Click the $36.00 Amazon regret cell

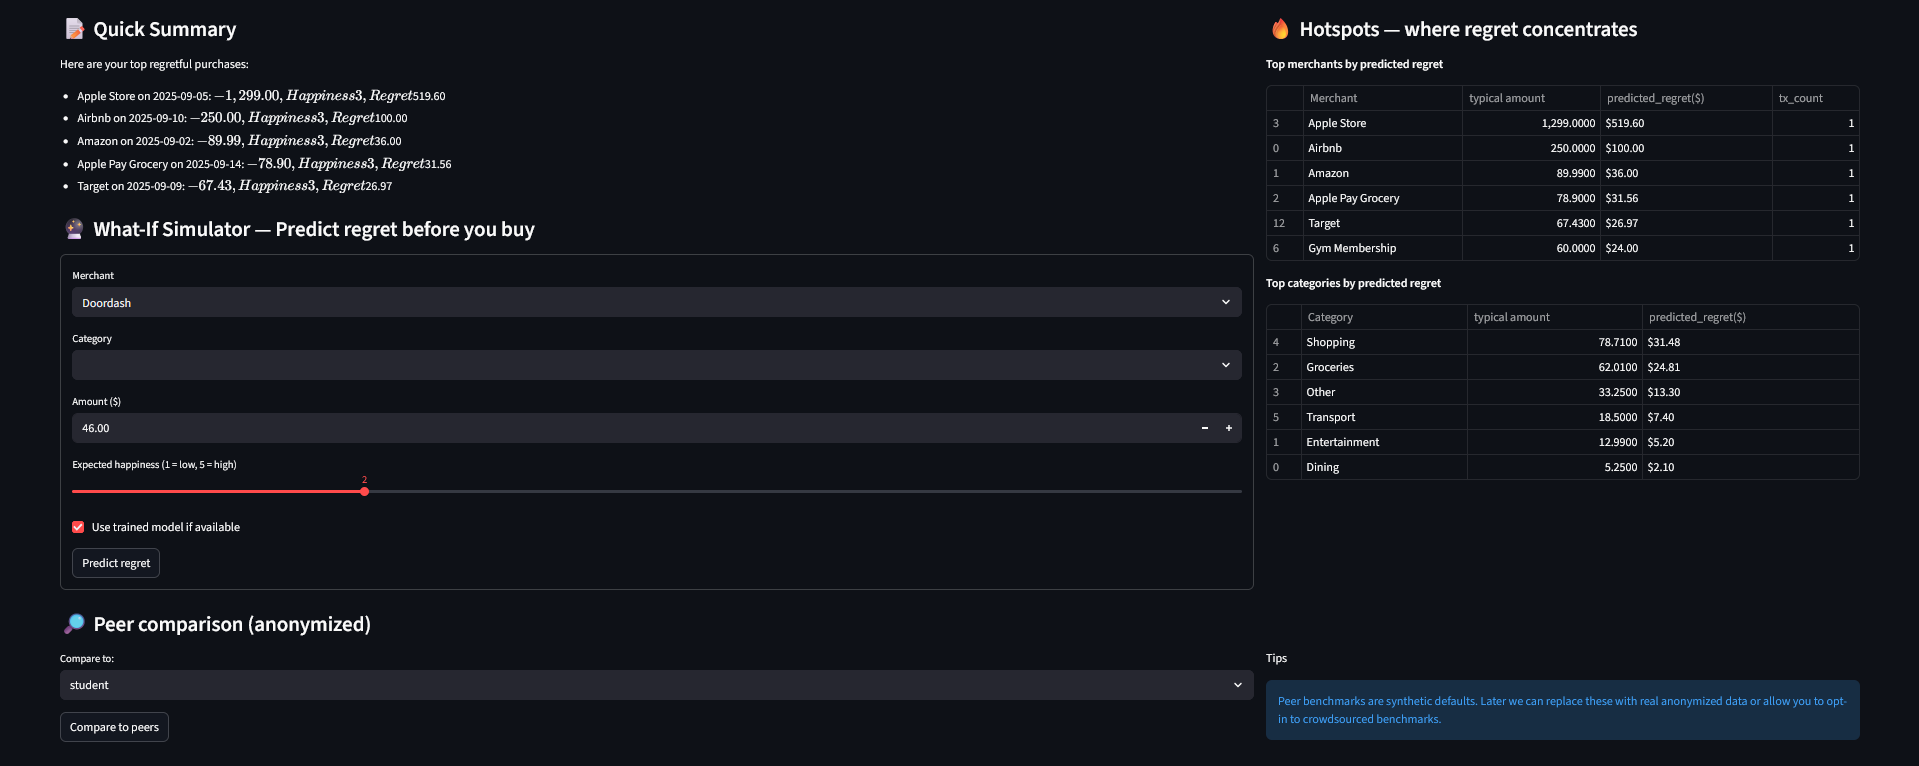pyautogui.click(x=1686, y=173)
